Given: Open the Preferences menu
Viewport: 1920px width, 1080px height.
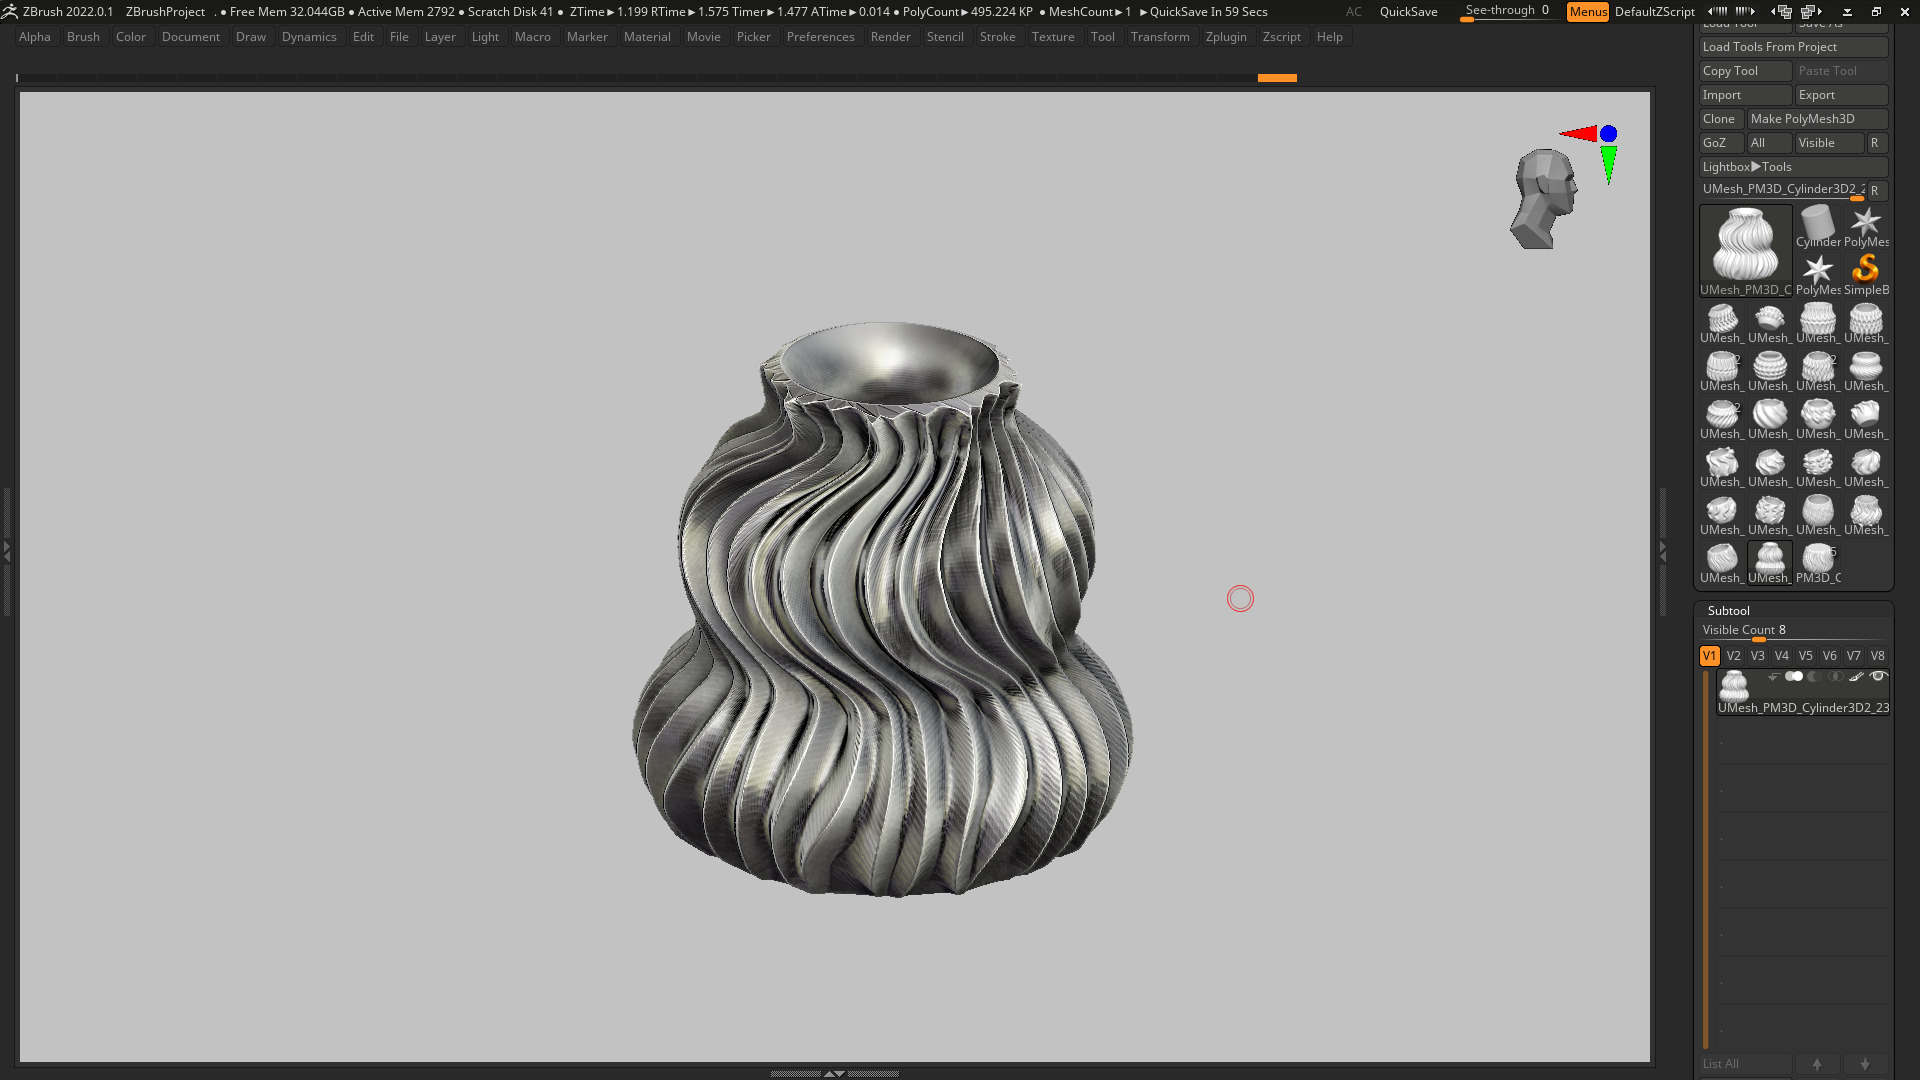Looking at the screenshot, I should point(820,37).
